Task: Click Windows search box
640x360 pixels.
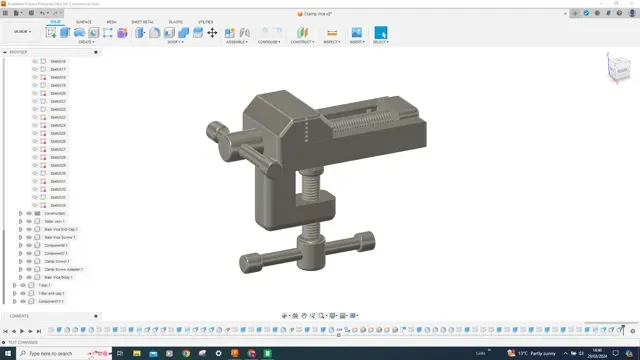Action: pos(64,353)
